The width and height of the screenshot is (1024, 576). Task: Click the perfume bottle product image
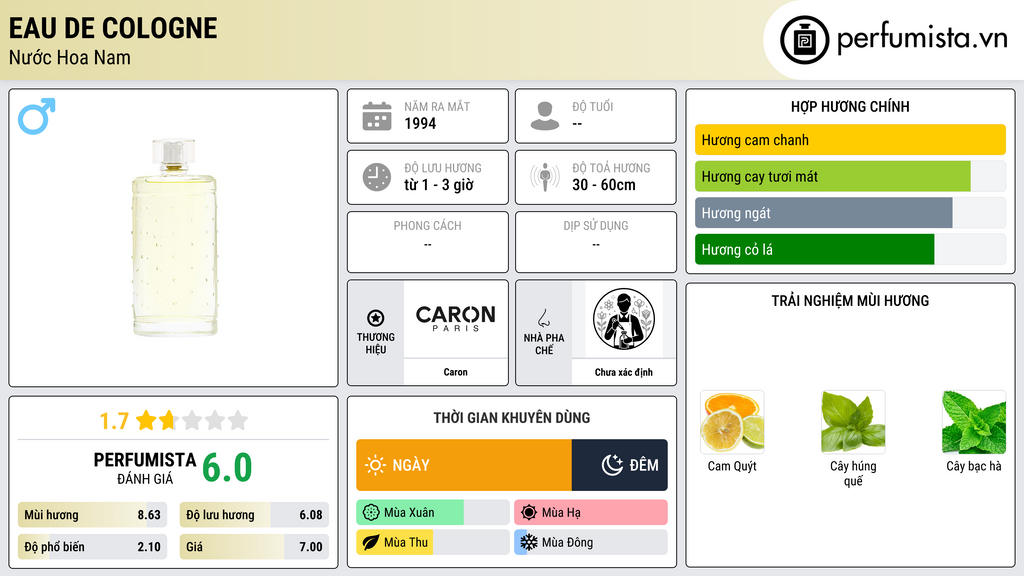tap(174, 238)
